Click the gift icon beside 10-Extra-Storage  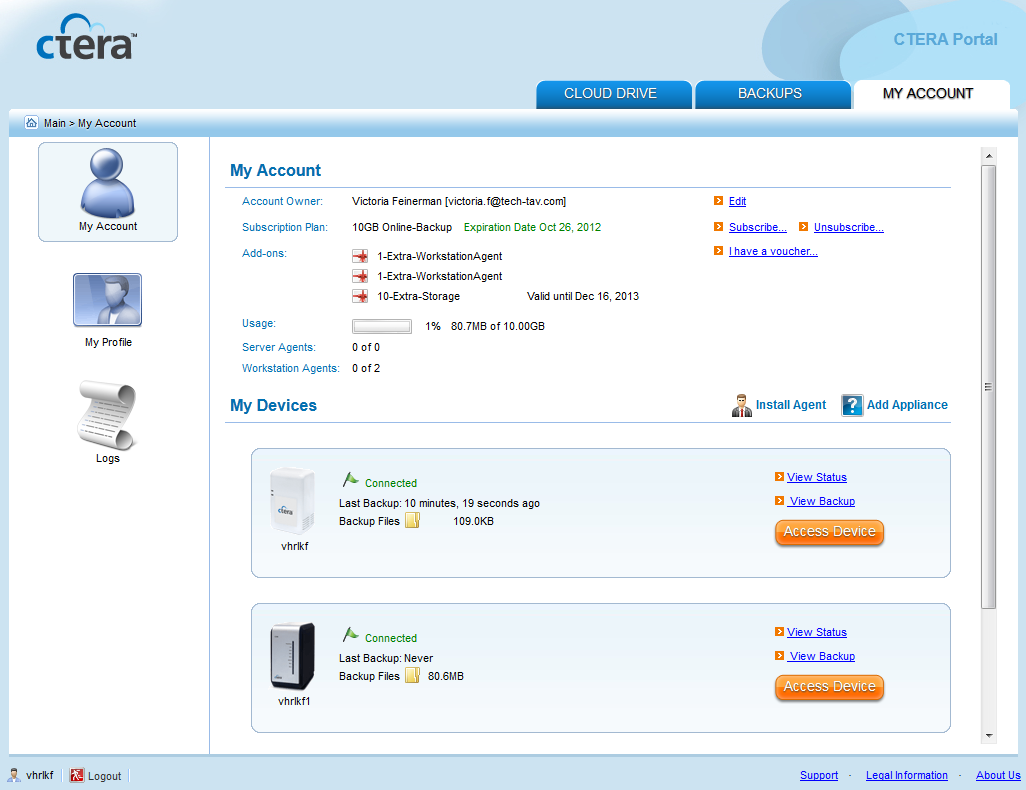tap(360, 296)
